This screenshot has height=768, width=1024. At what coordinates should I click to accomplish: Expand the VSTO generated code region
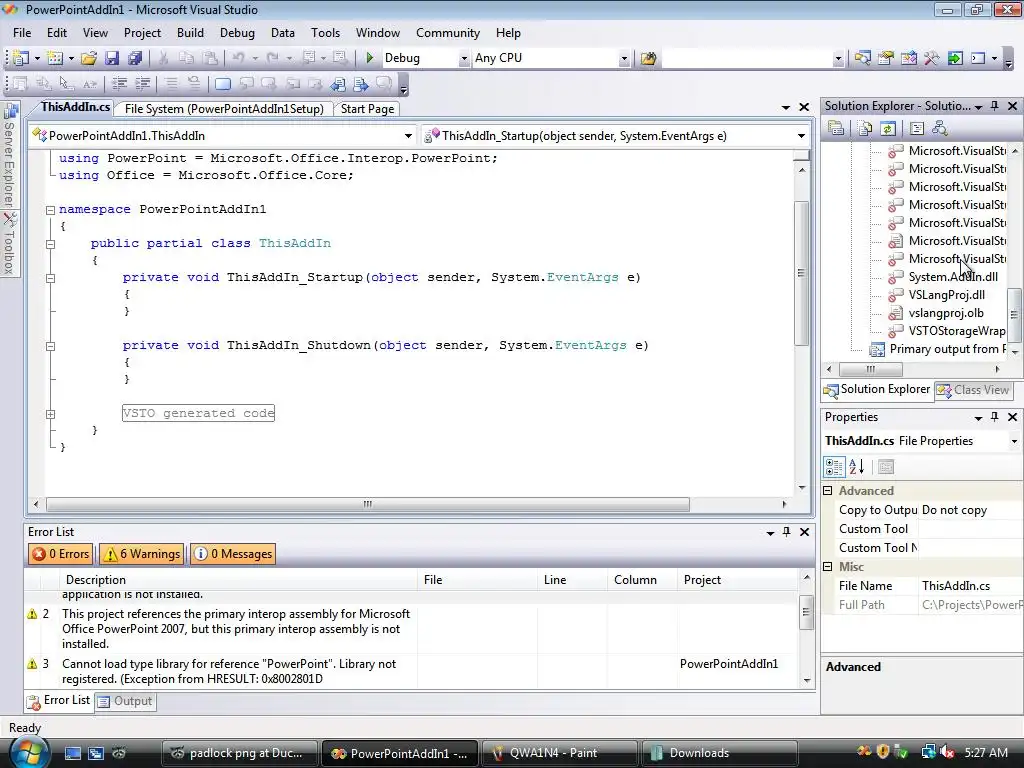pyautogui.click(x=50, y=414)
